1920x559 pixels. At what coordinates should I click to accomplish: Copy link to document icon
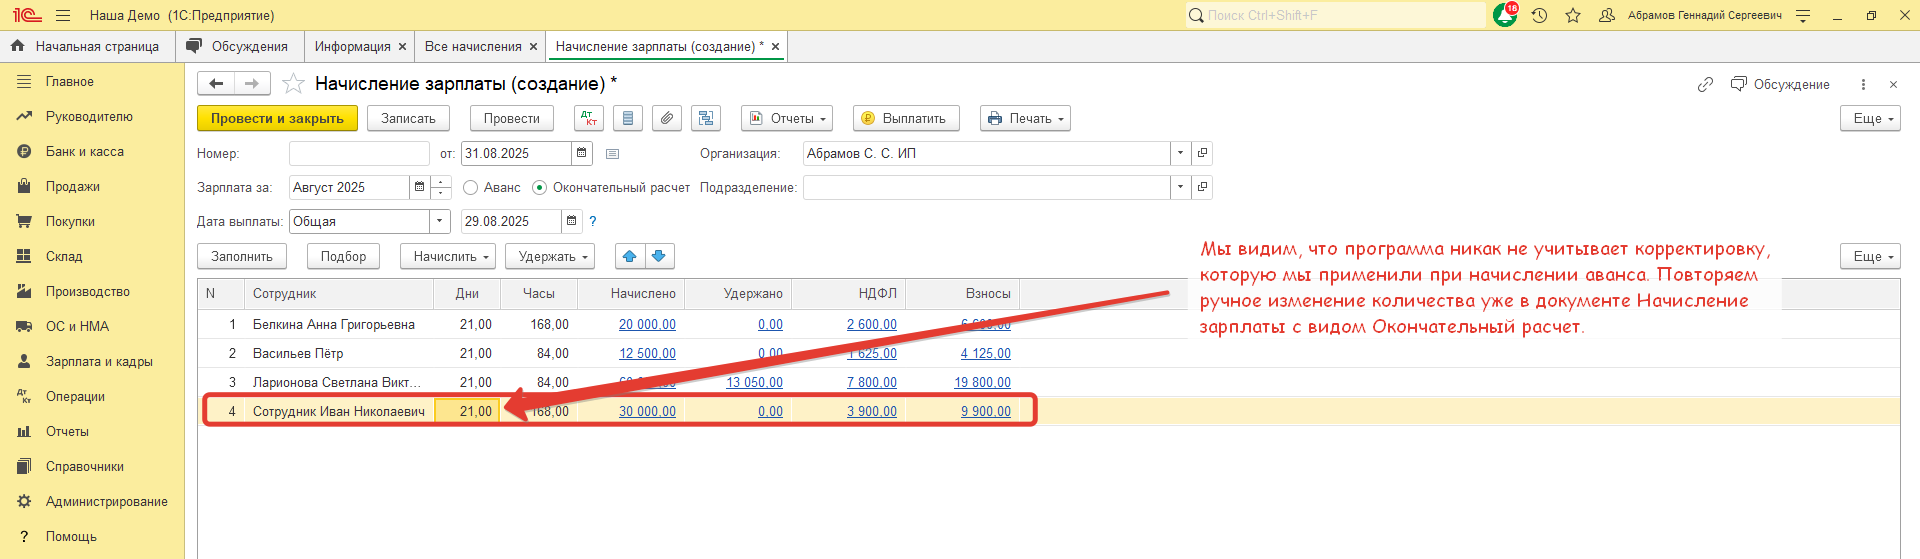[1705, 85]
